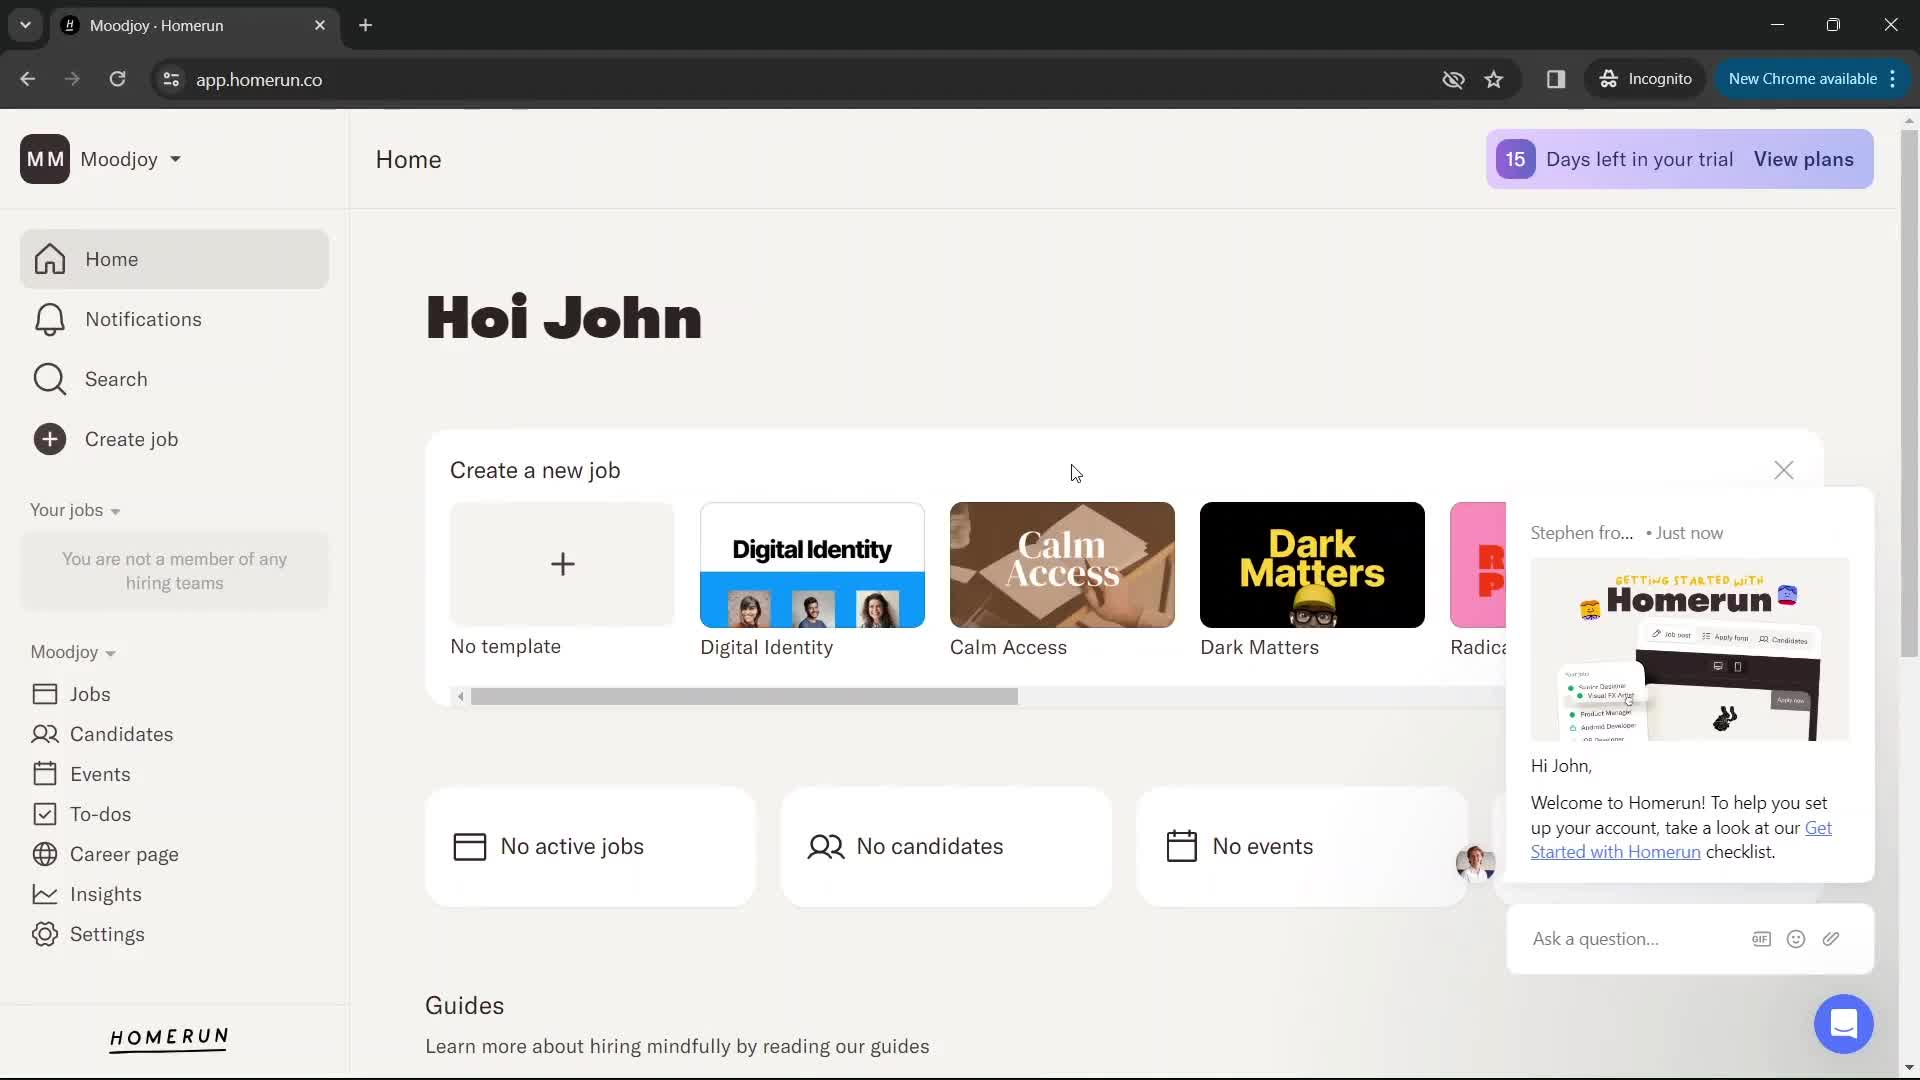Click New Chrome available button
This screenshot has height=1080, width=1920.
click(1802, 79)
